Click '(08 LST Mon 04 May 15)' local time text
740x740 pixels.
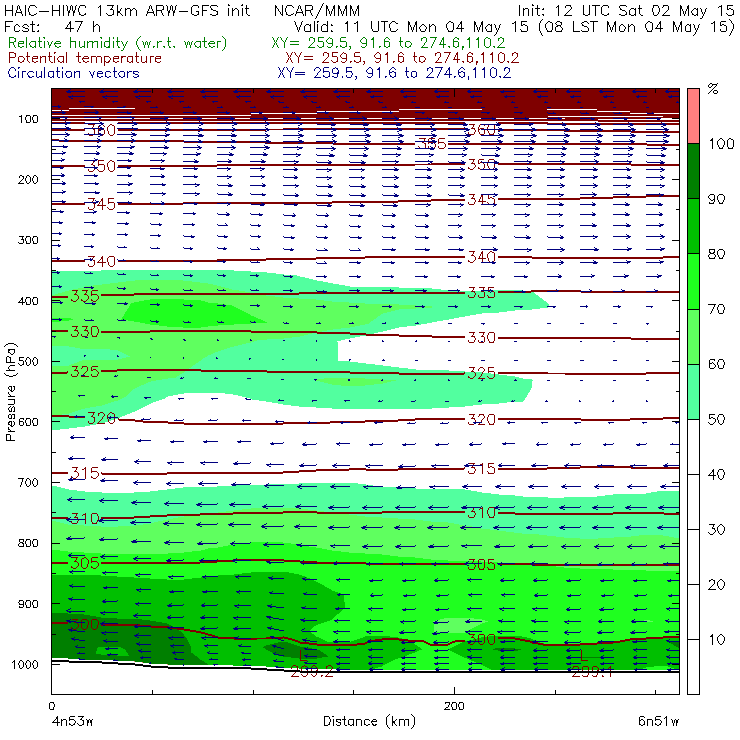click(637, 26)
